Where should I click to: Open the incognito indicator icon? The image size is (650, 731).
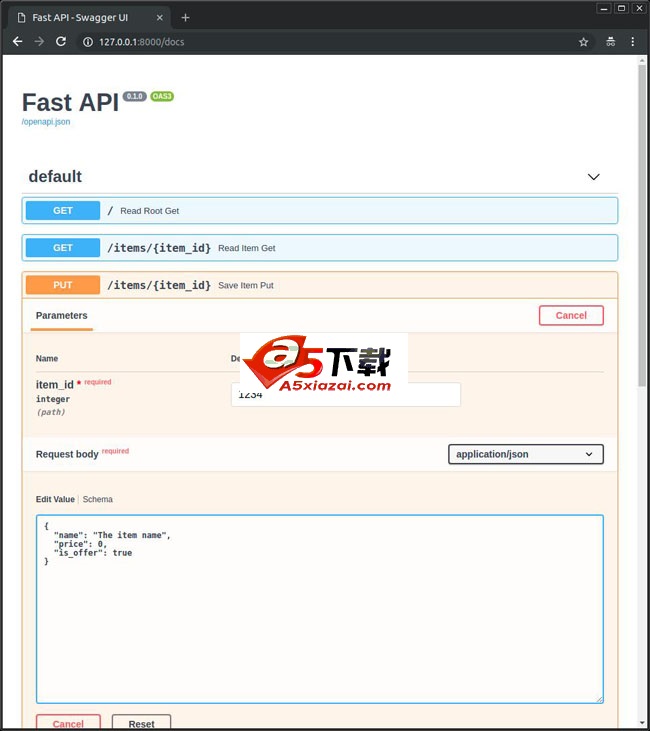(610, 41)
